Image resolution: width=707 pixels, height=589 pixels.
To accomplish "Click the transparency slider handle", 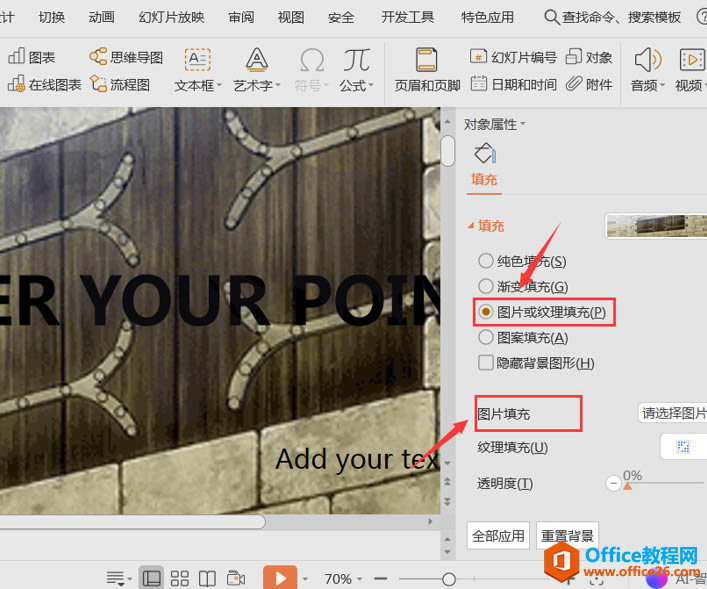I will (x=627, y=486).
